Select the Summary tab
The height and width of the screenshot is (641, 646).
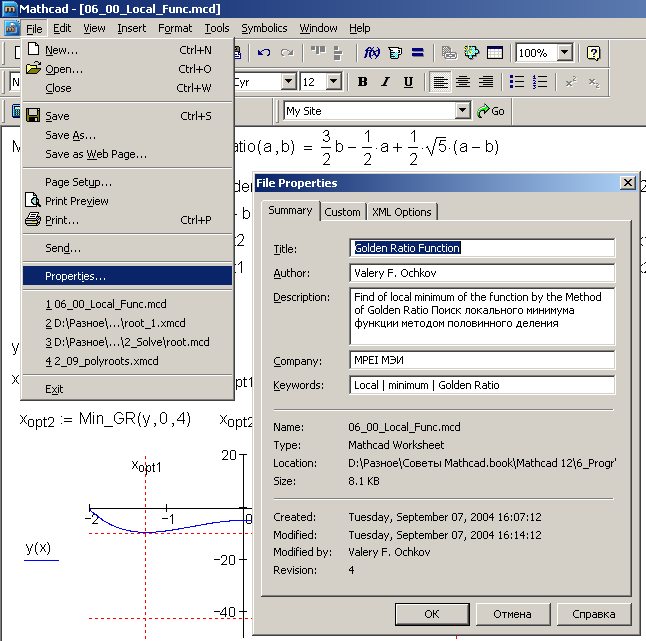290,211
